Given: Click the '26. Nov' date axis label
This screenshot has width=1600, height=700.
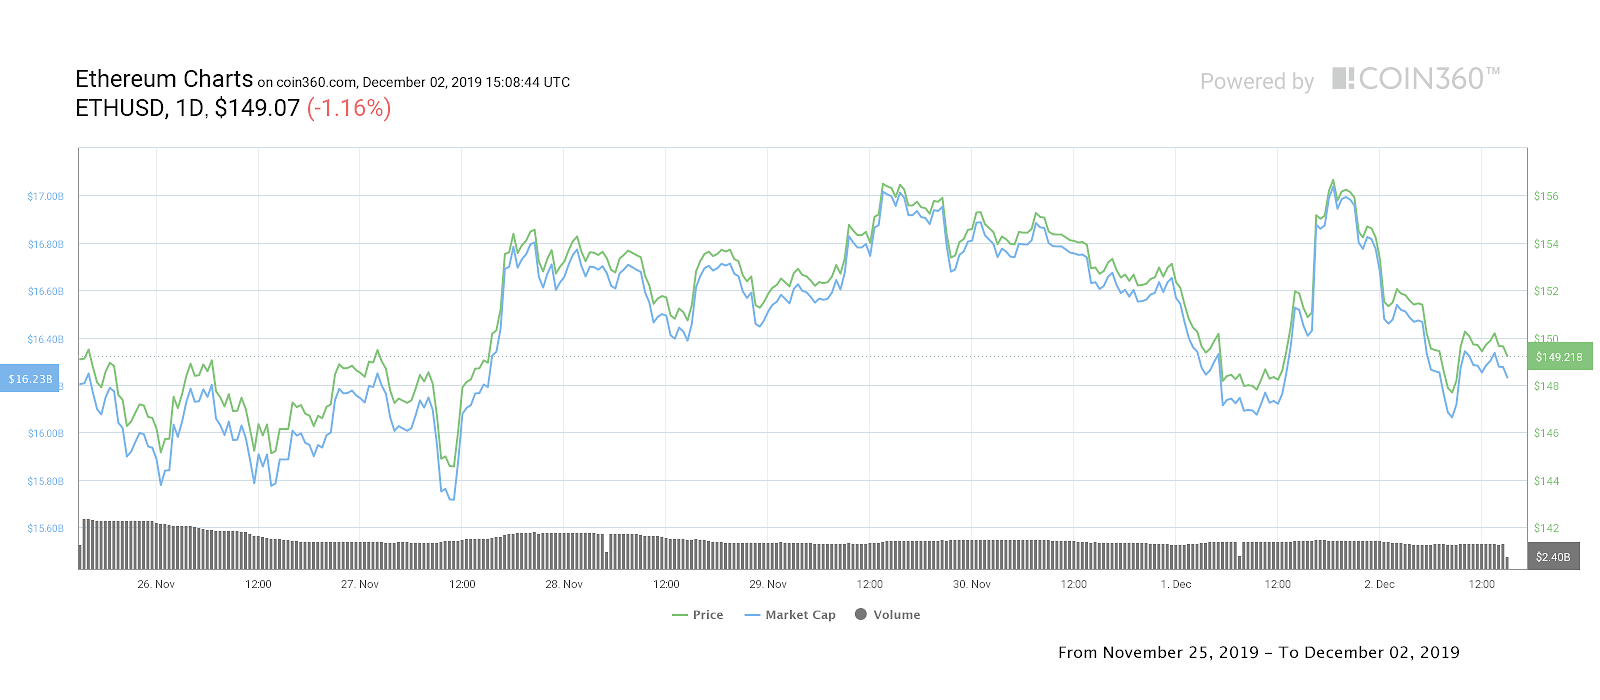Looking at the screenshot, I should (x=156, y=584).
